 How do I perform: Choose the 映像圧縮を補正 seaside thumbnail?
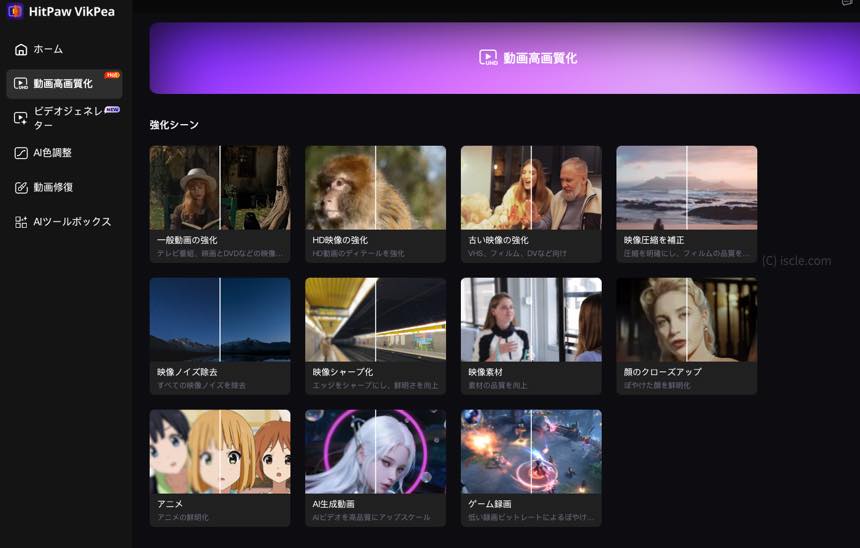(687, 188)
